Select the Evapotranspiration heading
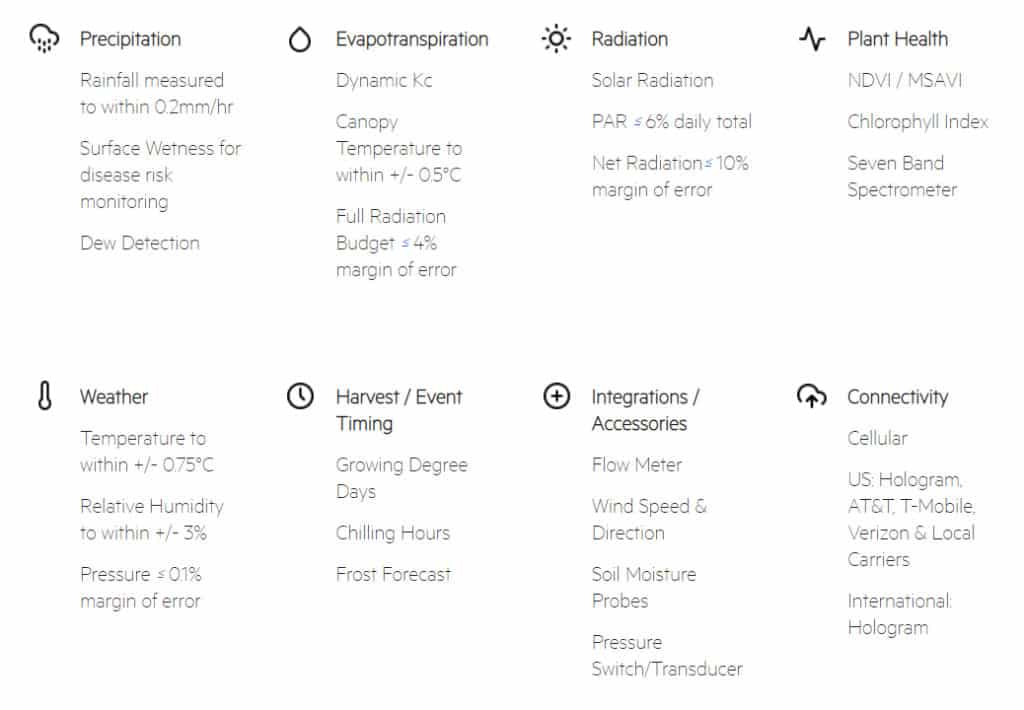The width and height of the screenshot is (1024, 710). pyautogui.click(x=412, y=39)
